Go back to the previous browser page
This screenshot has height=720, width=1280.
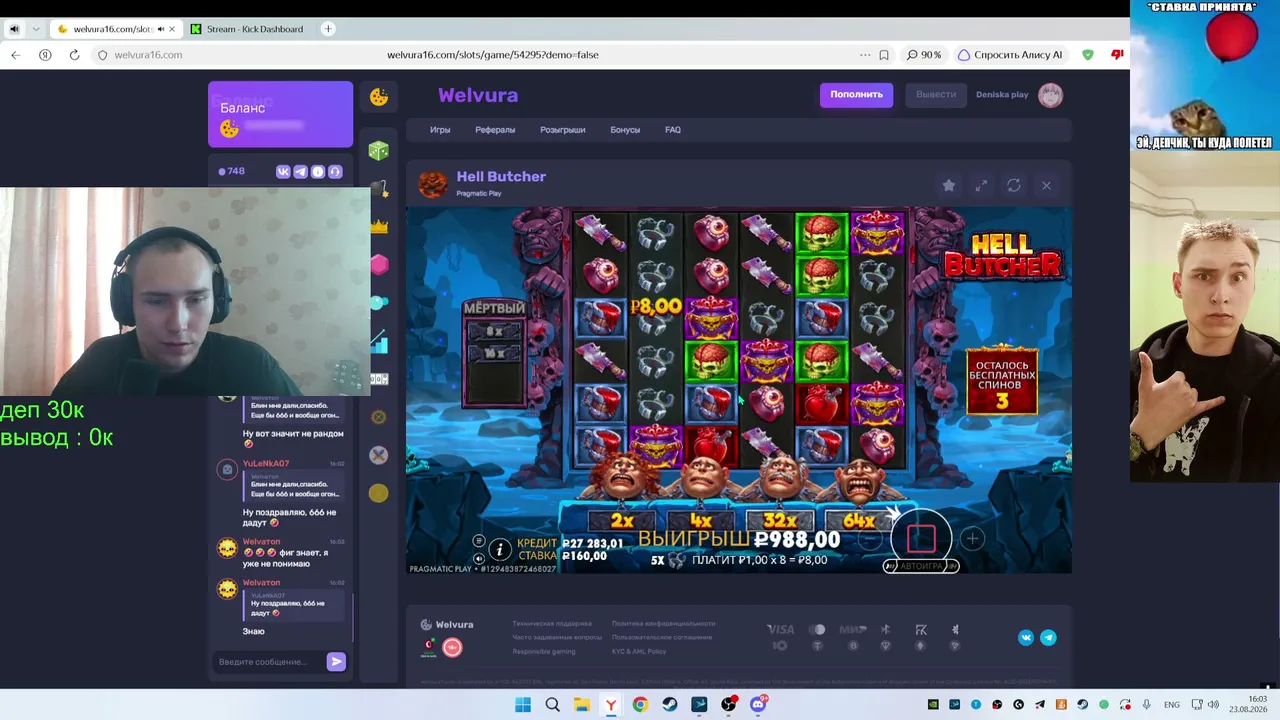[15, 55]
